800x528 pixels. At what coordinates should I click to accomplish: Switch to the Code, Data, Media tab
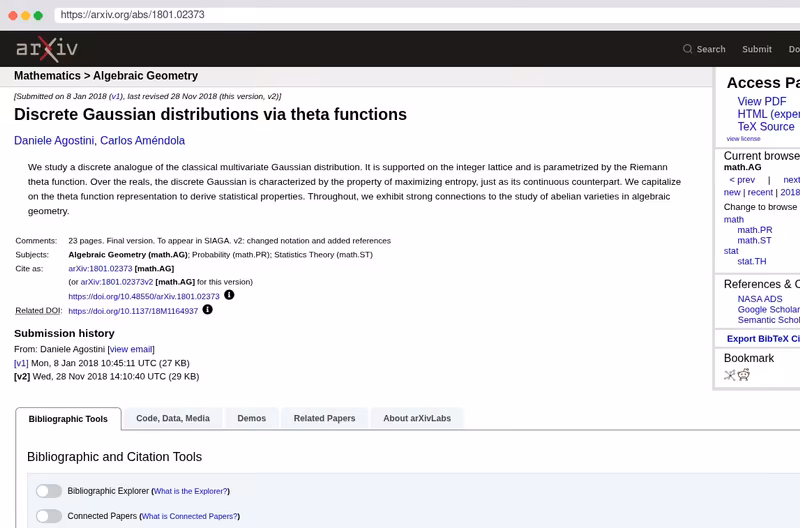coord(173,418)
